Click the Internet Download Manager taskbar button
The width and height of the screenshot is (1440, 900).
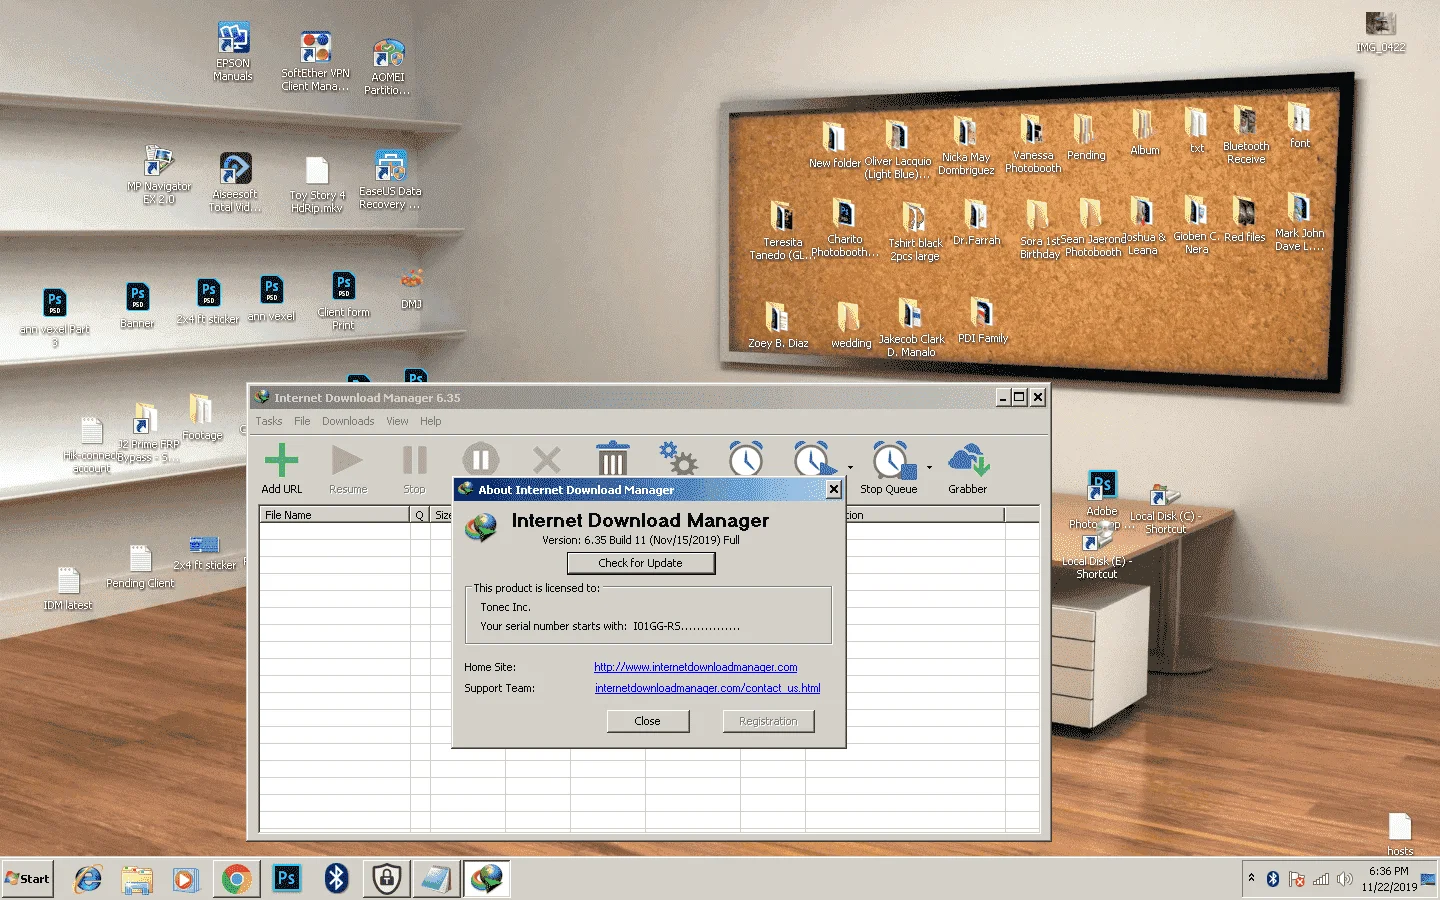click(x=487, y=879)
